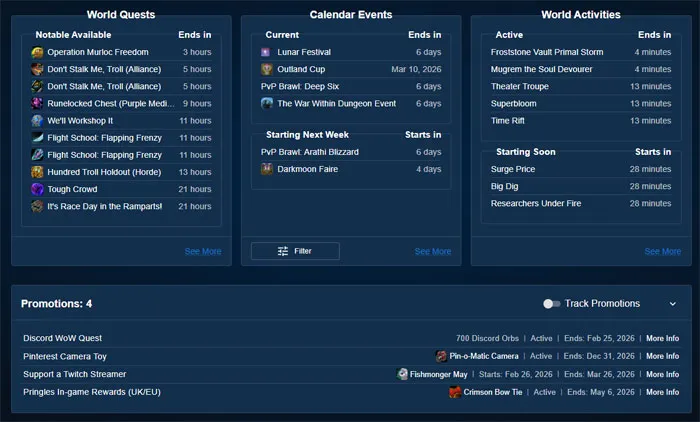Click the Crimson Bow Tie item icon
The height and width of the screenshot is (422, 700).
click(x=455, y=392)
